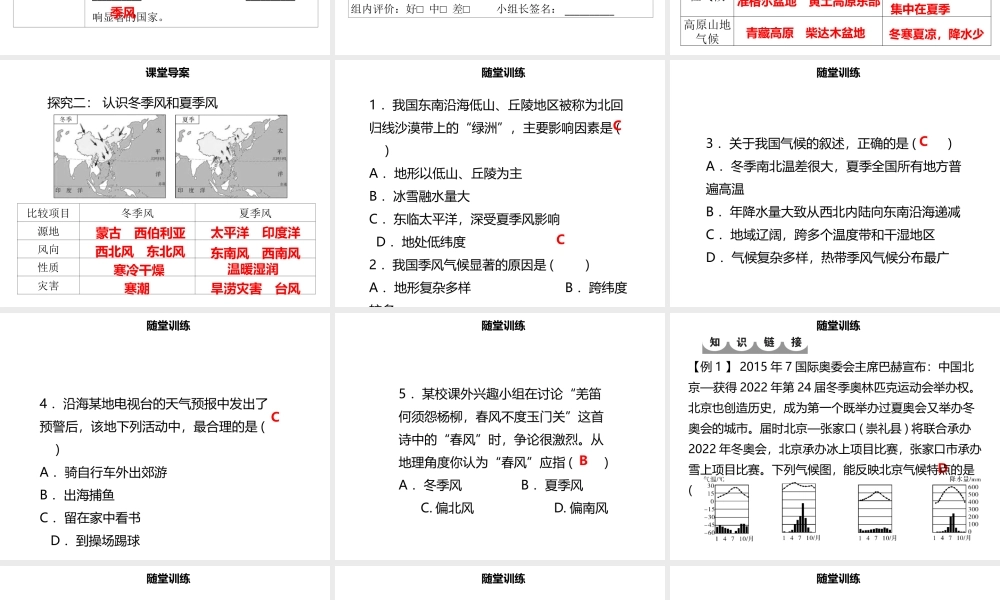The height and width of the screenshot is (600, 1000).
Task: Select the summer monsoon map labeled 夏季
Action: click(232, 156)
